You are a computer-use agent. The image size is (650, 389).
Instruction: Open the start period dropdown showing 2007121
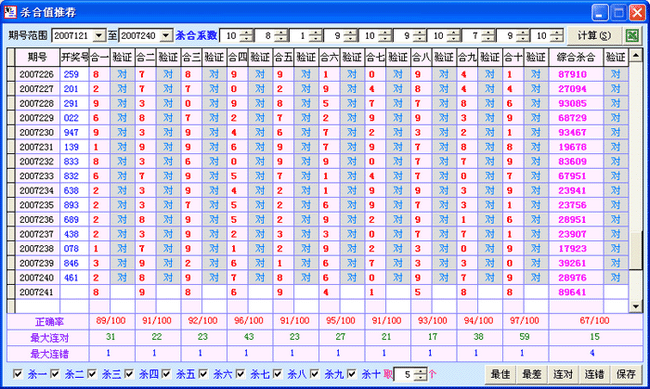coord(99,36)
